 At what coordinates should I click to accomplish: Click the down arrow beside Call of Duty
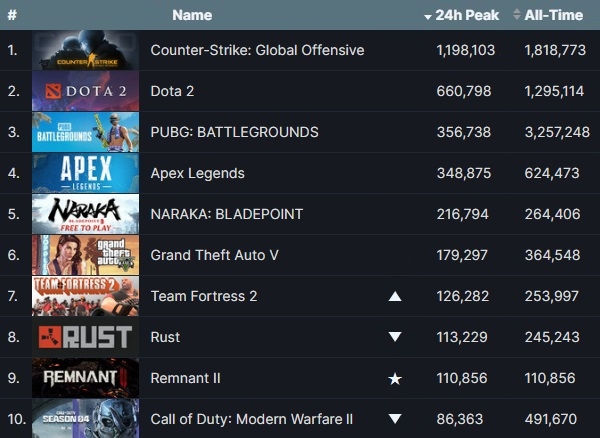tap(395, 419)
